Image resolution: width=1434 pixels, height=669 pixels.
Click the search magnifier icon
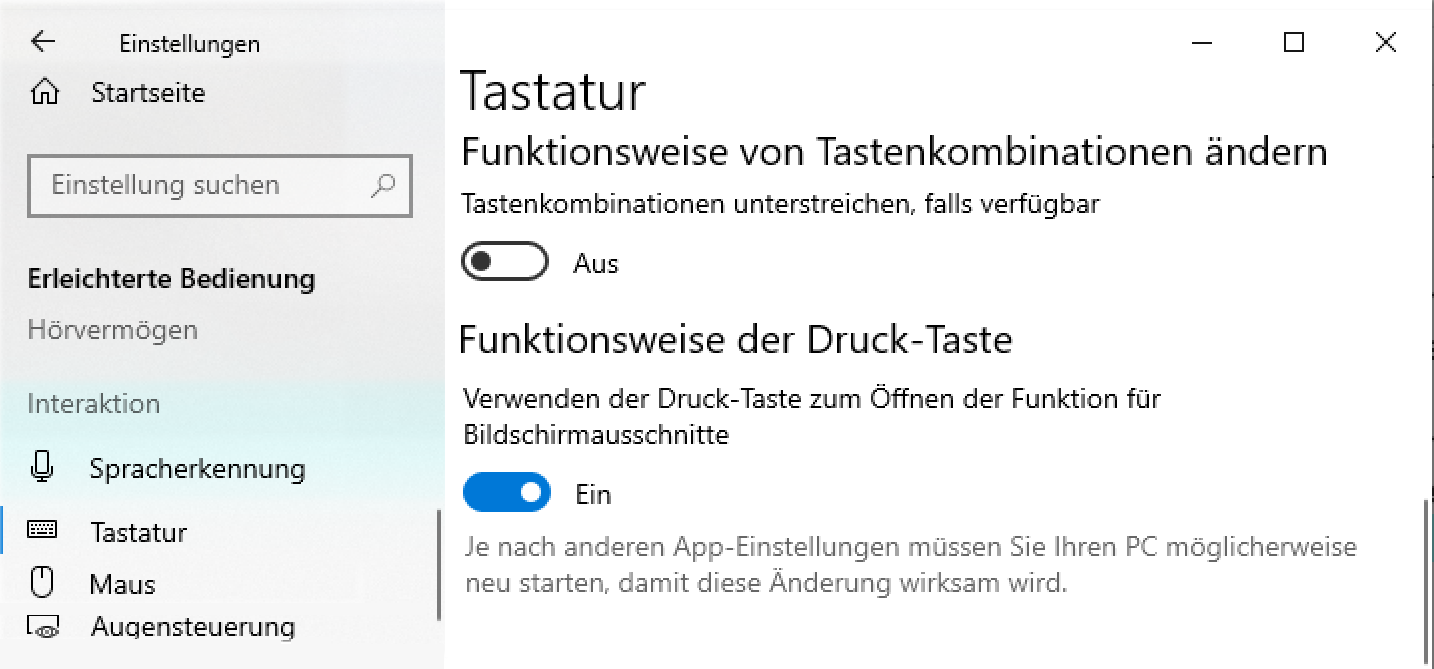(x=382, y=185)
